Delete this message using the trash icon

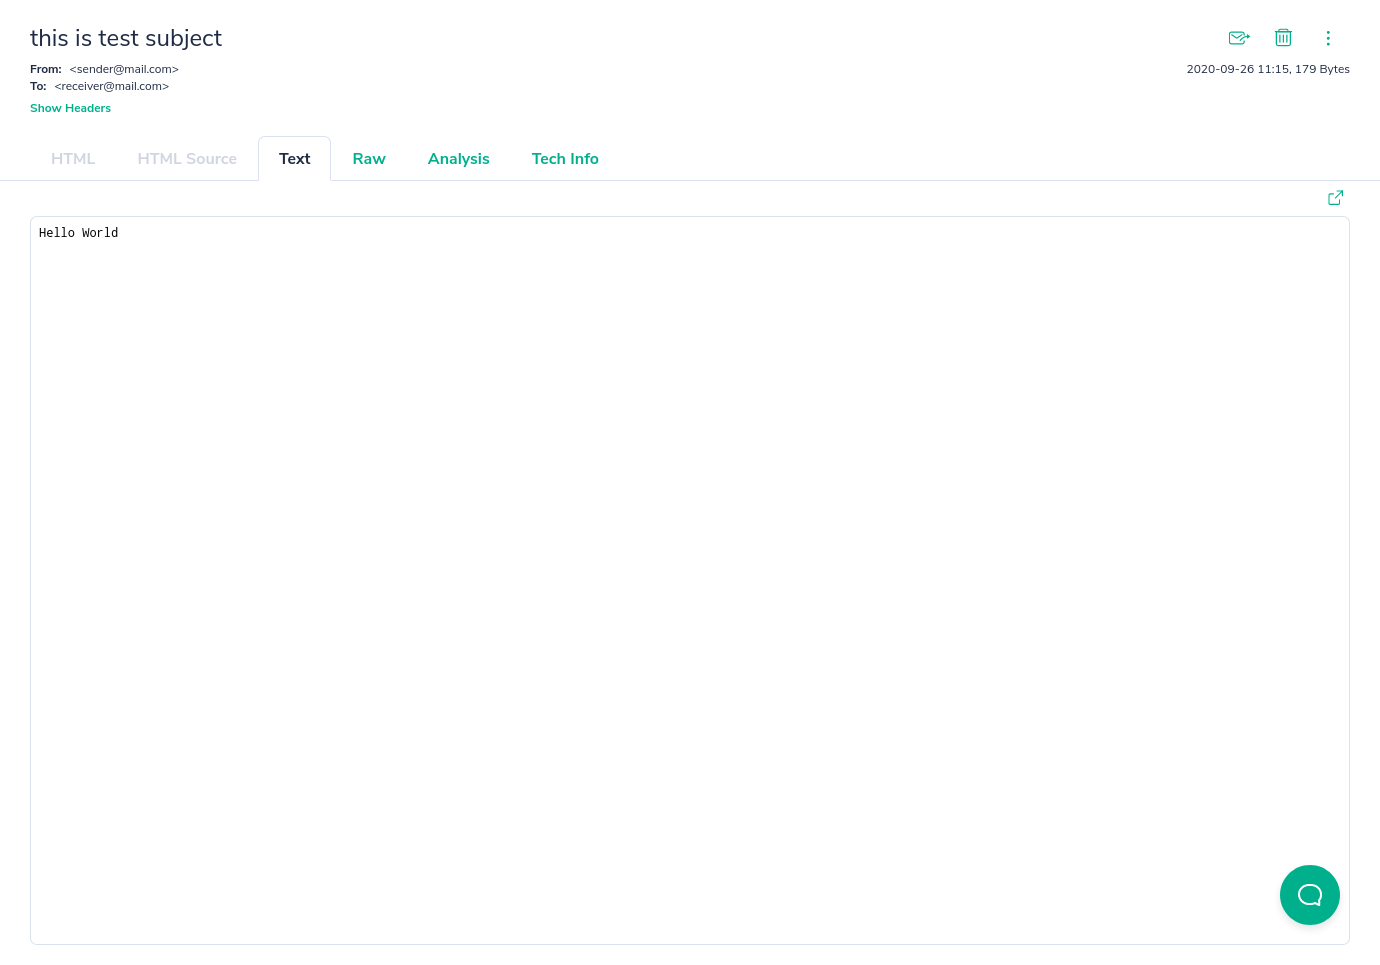click(1283, 38)
